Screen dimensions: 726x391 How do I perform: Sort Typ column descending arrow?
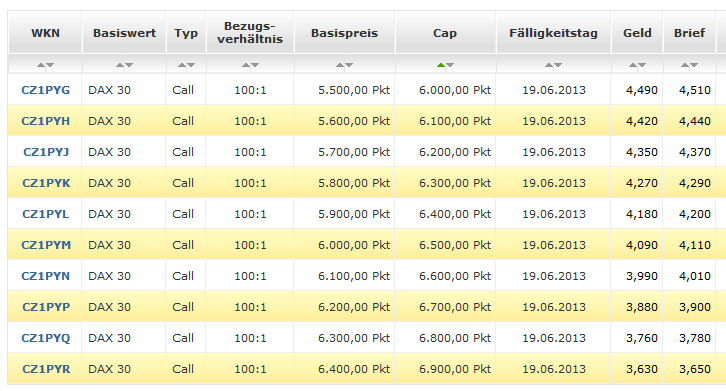(x=191, y=65)
